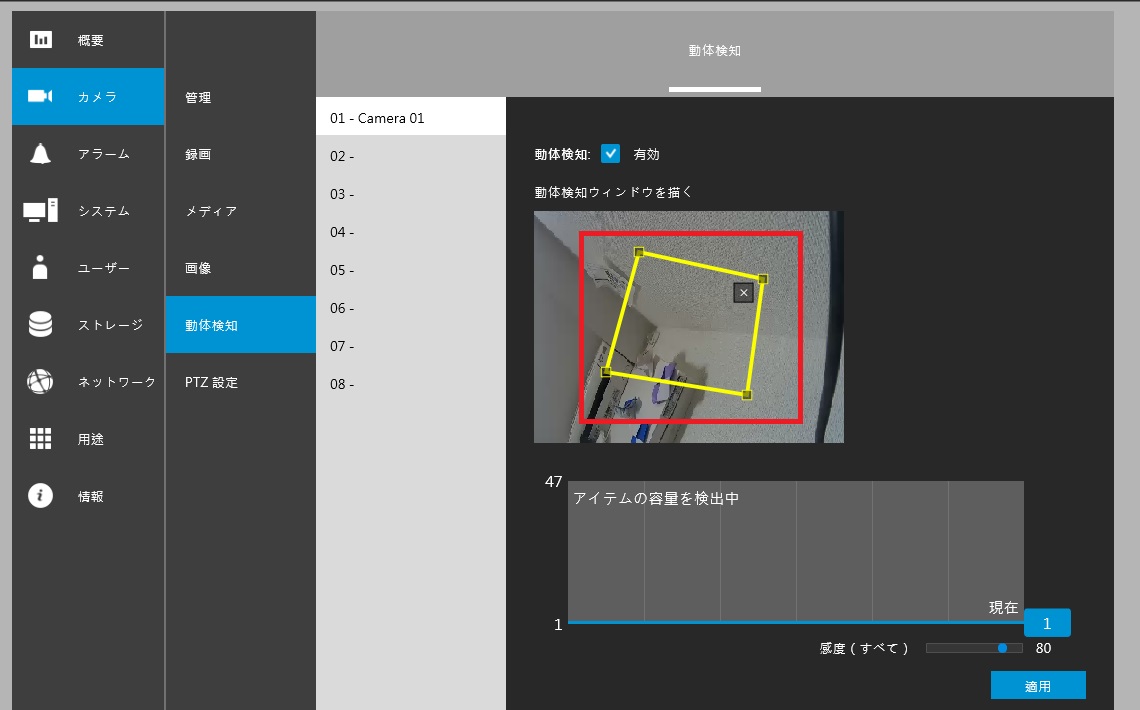
Task: Open the アラーム section label
Action: click(104, 154)
